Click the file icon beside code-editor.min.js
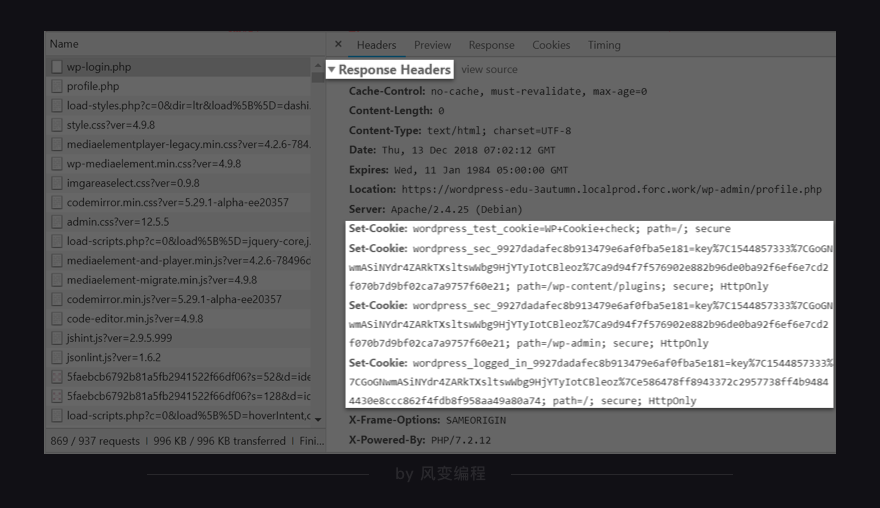880x508 pixels. (57, 319)
